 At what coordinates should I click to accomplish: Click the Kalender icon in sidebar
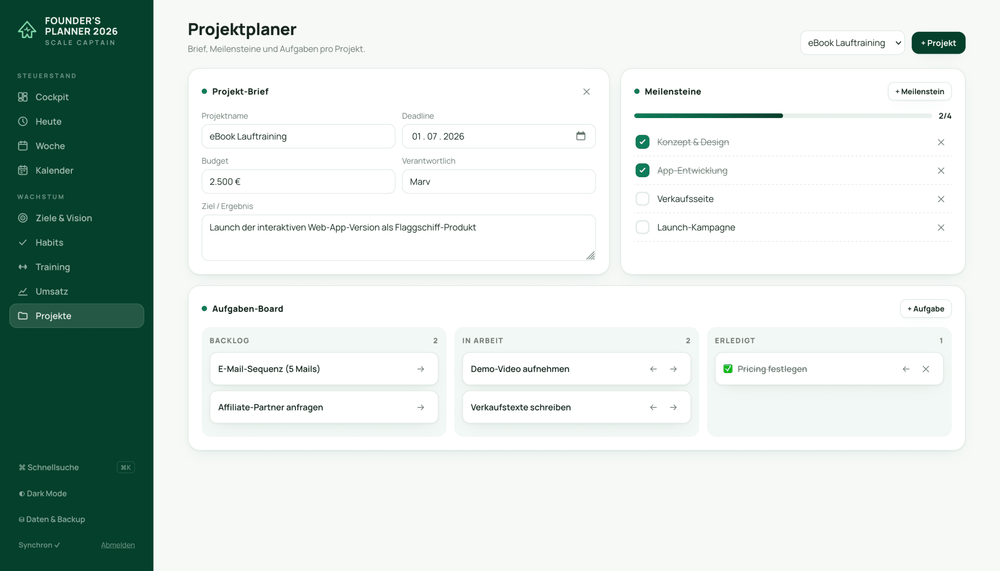pyautogui.click(x=23, y=170)
